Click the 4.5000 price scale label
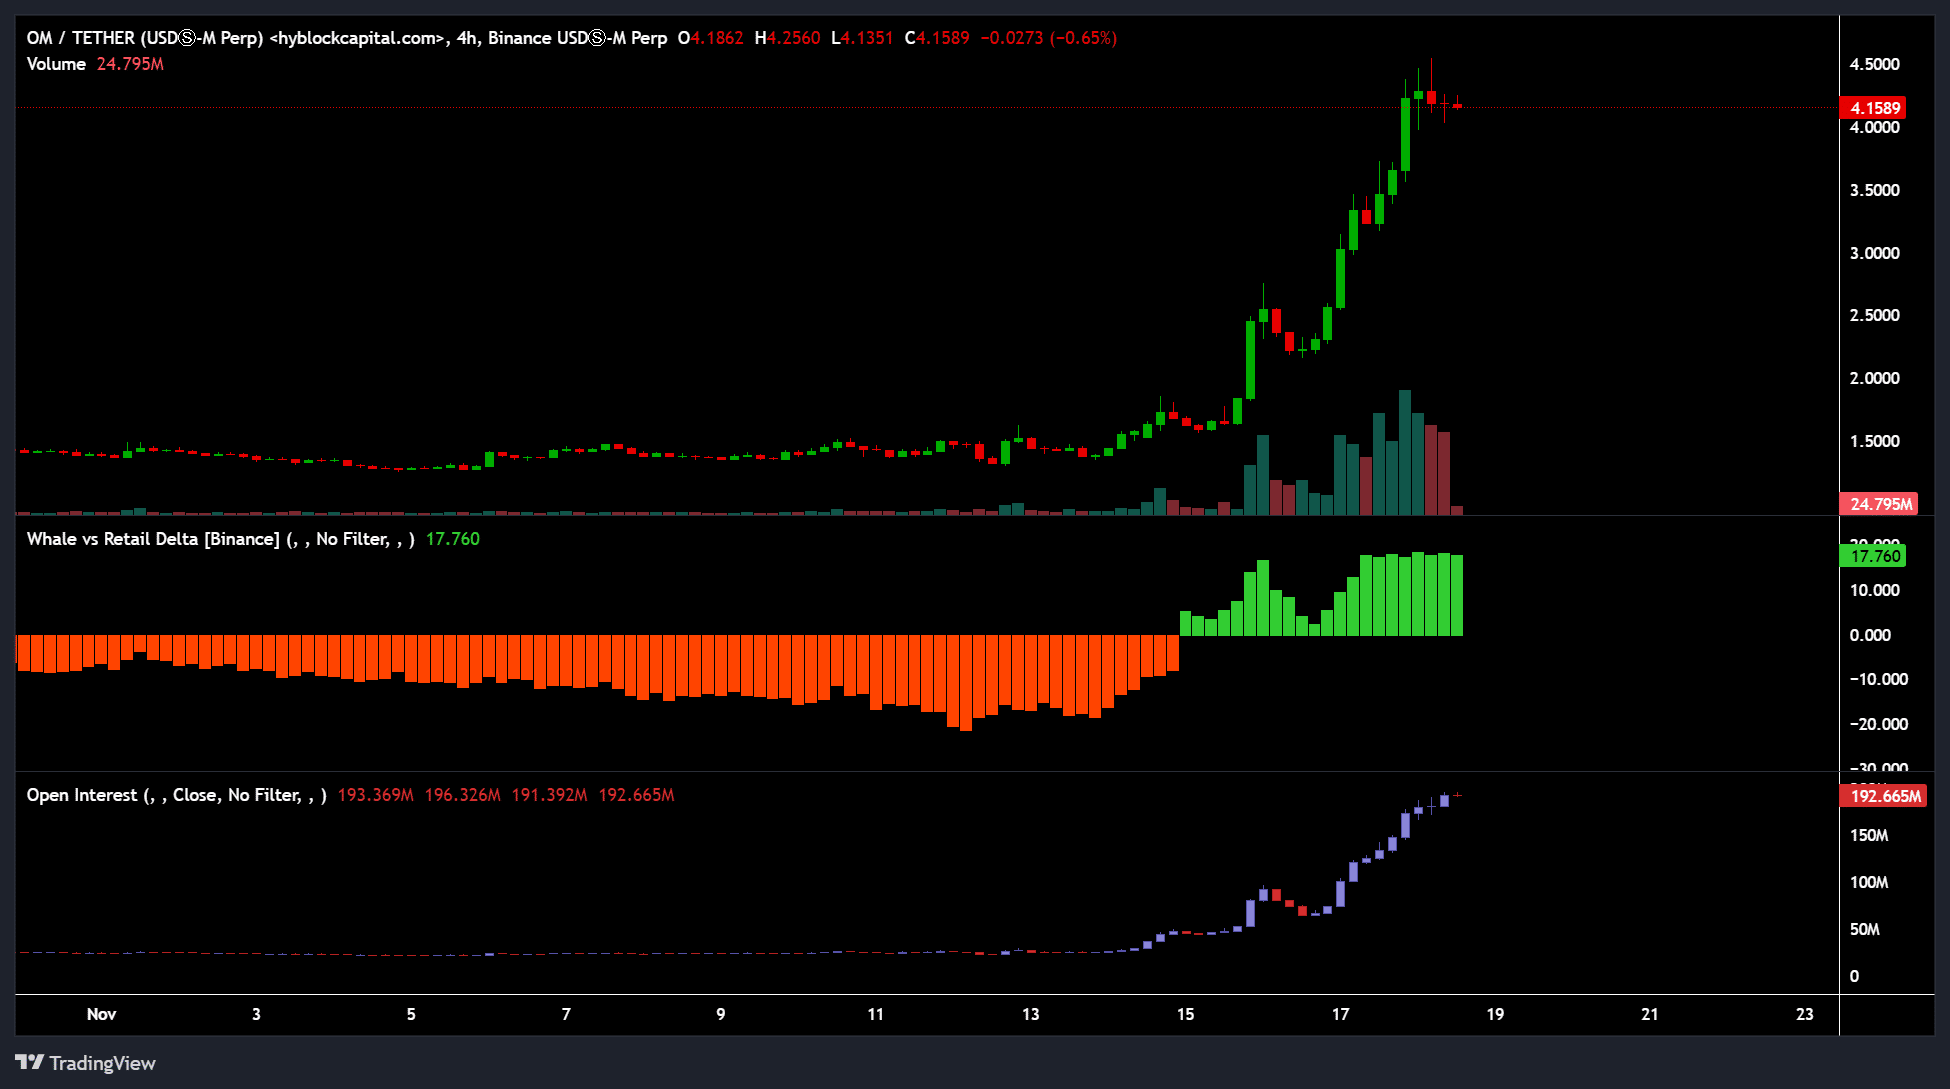Viewport: 1950px width, 1089px height. click(1874, 64)
